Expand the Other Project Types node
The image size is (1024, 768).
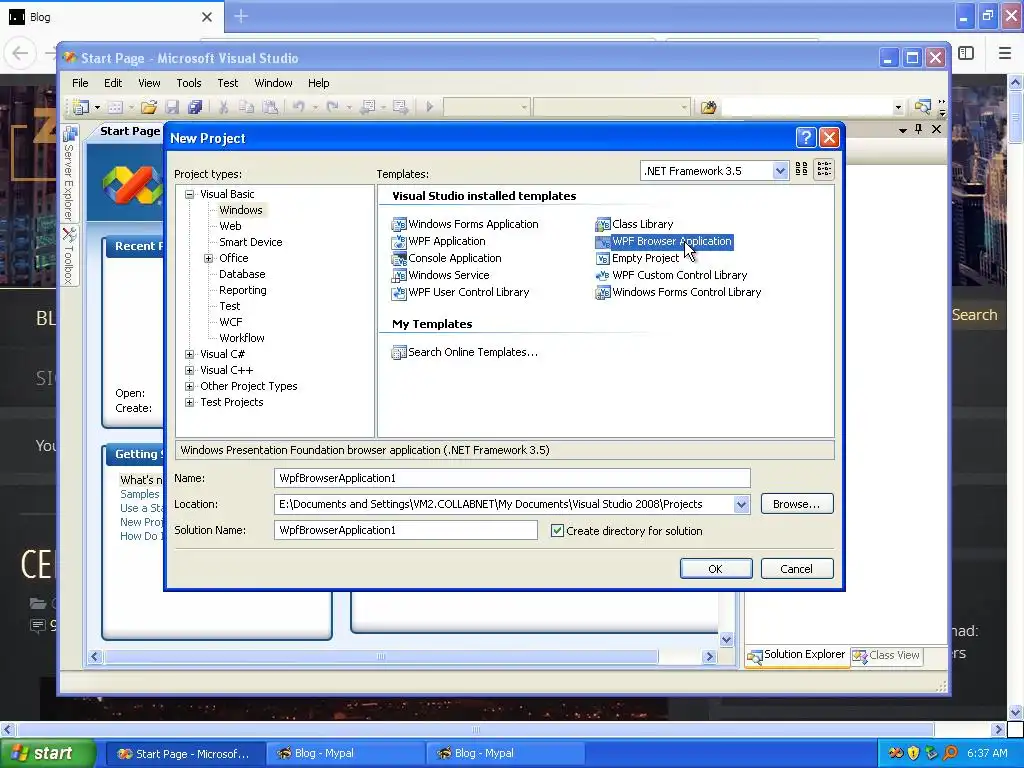189,386
